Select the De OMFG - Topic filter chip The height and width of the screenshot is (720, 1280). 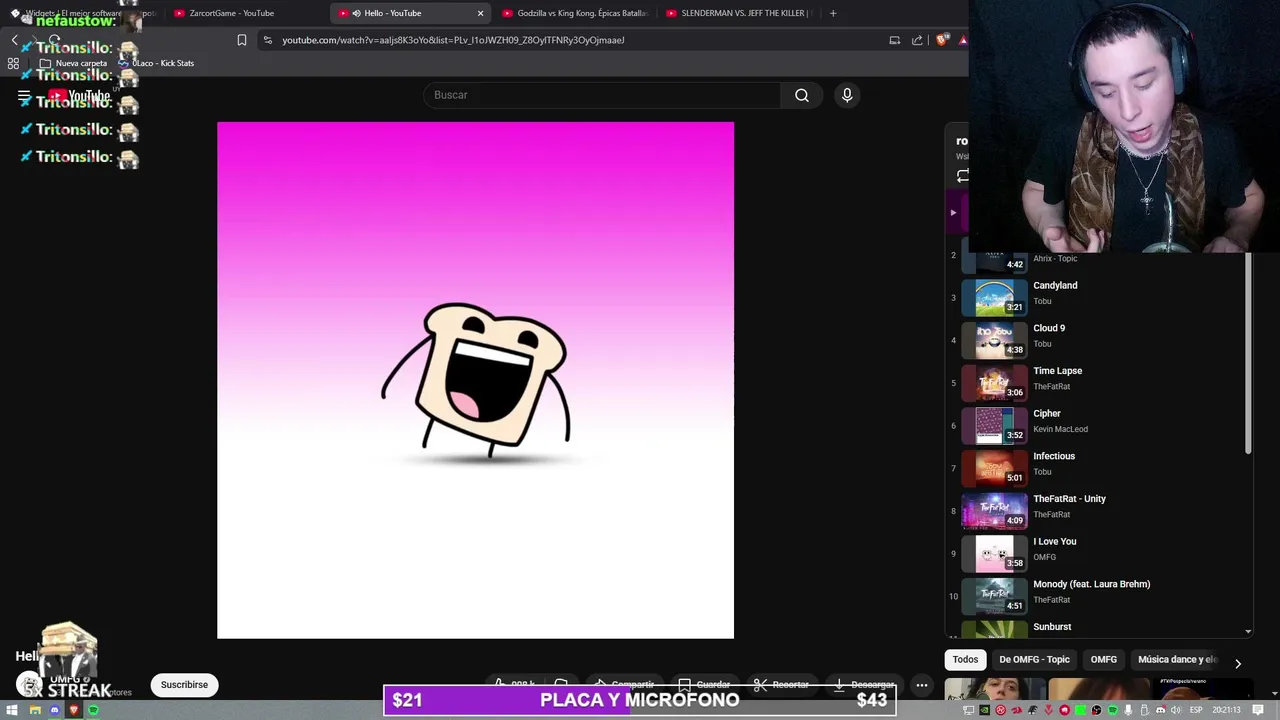pos(1034,659)
